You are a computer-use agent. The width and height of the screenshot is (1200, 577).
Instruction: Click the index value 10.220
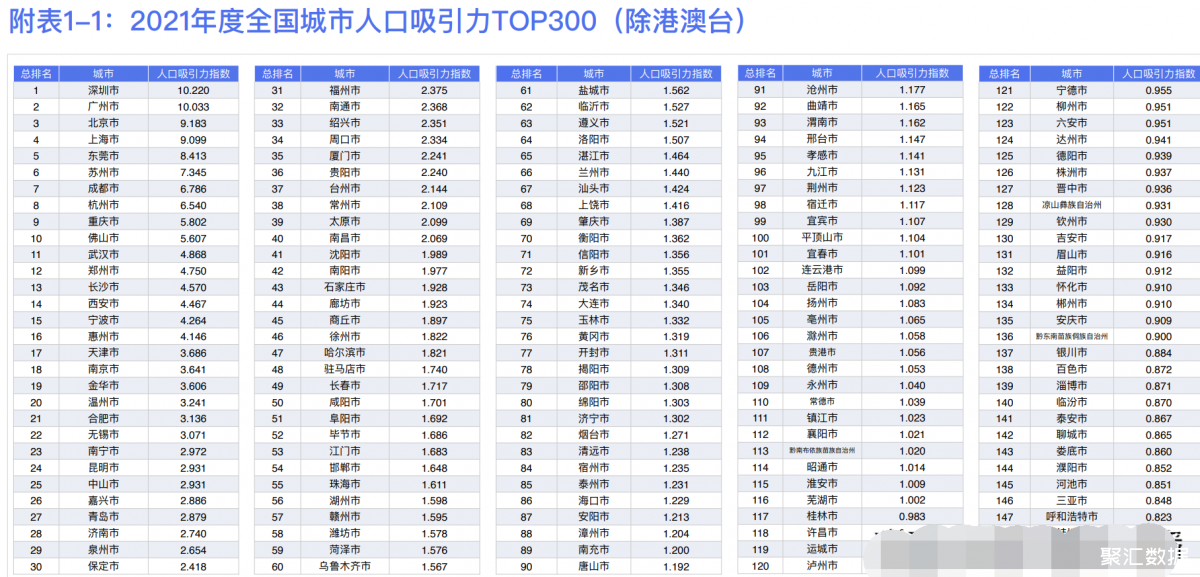point(193,90)
